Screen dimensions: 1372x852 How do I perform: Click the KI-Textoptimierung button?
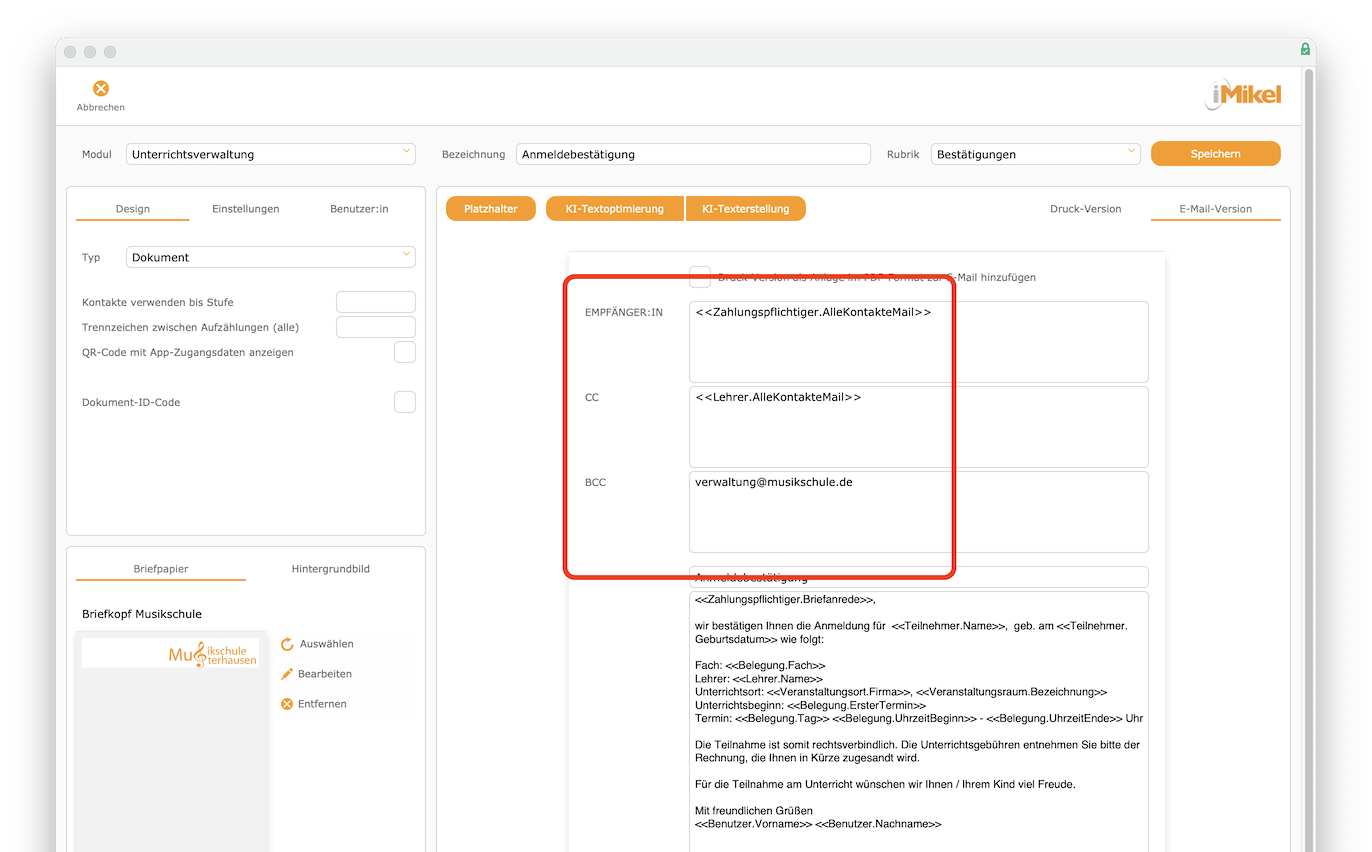615,209
